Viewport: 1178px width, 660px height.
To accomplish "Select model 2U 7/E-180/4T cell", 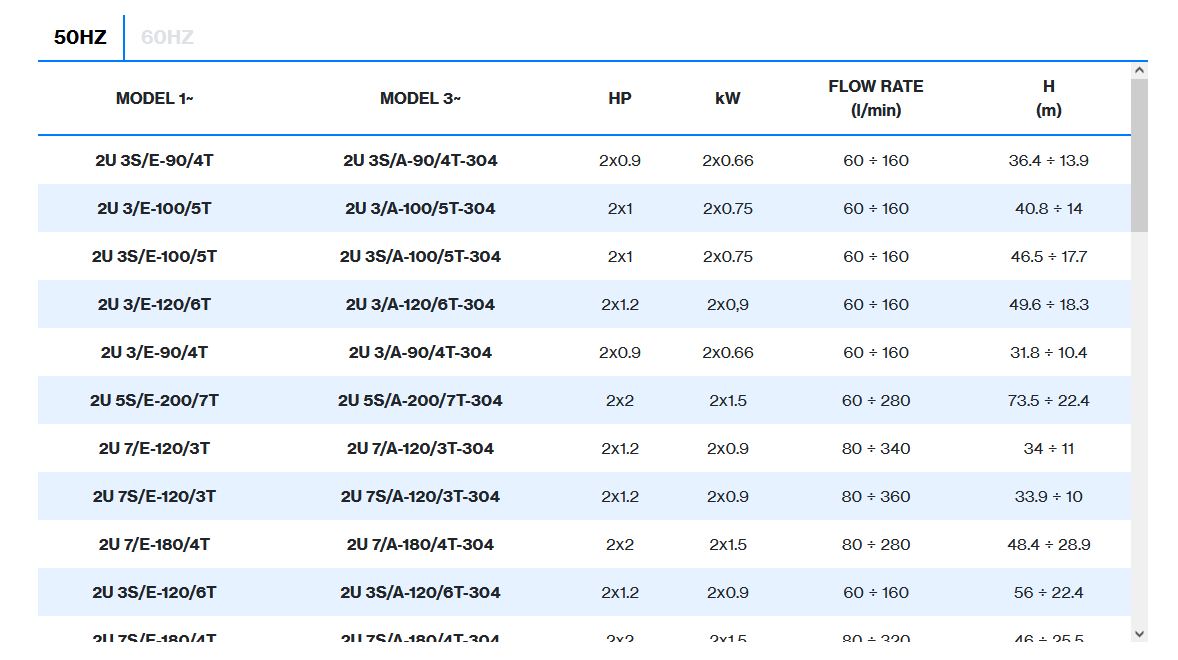I will click(154, 545).
